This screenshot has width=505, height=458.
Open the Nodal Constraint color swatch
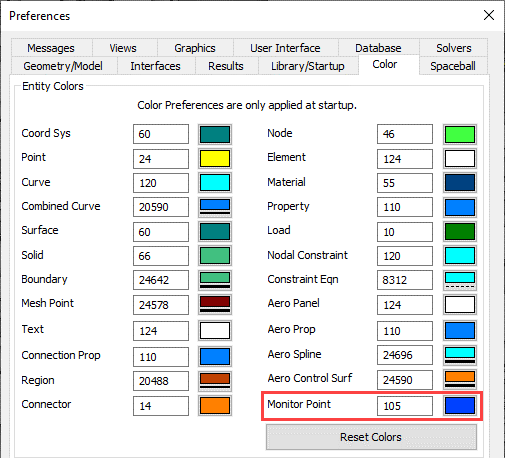[x=460, y=256]
